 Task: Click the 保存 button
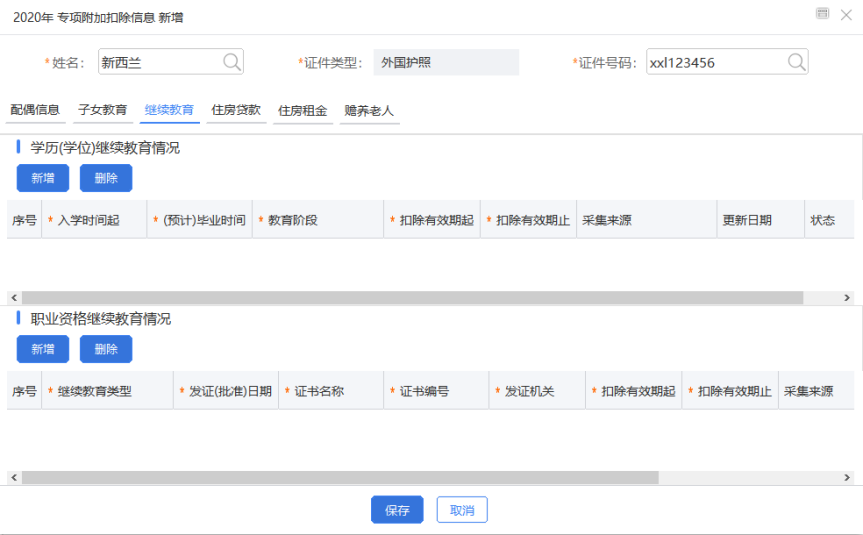tap(397, 510)
